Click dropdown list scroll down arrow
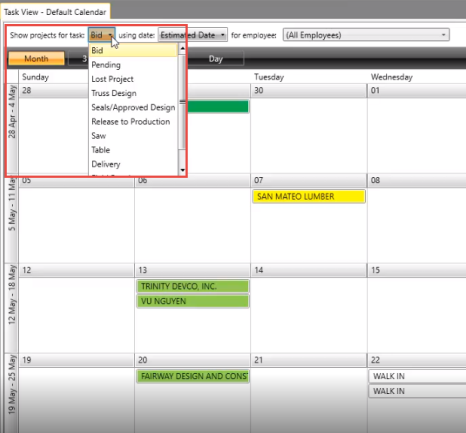Screen dimensions: 466x433 [x=182, y=170]
